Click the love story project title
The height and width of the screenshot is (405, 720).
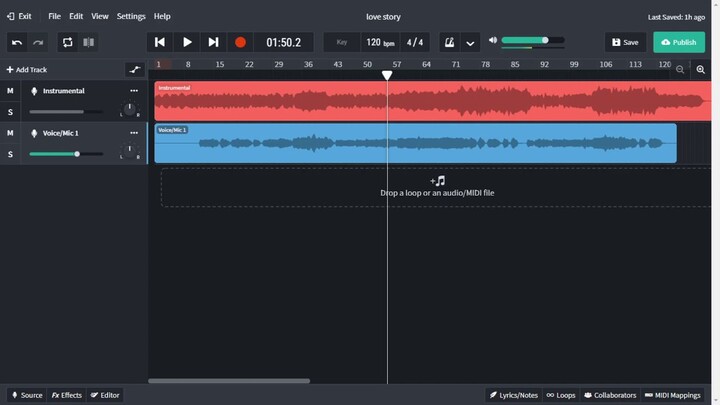383,17
